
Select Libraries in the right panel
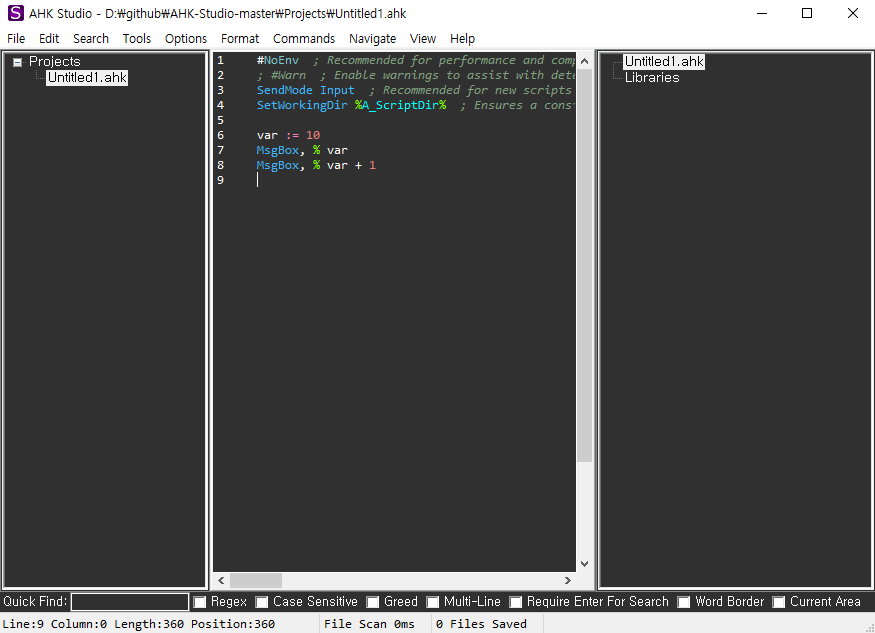pos(651,77)
